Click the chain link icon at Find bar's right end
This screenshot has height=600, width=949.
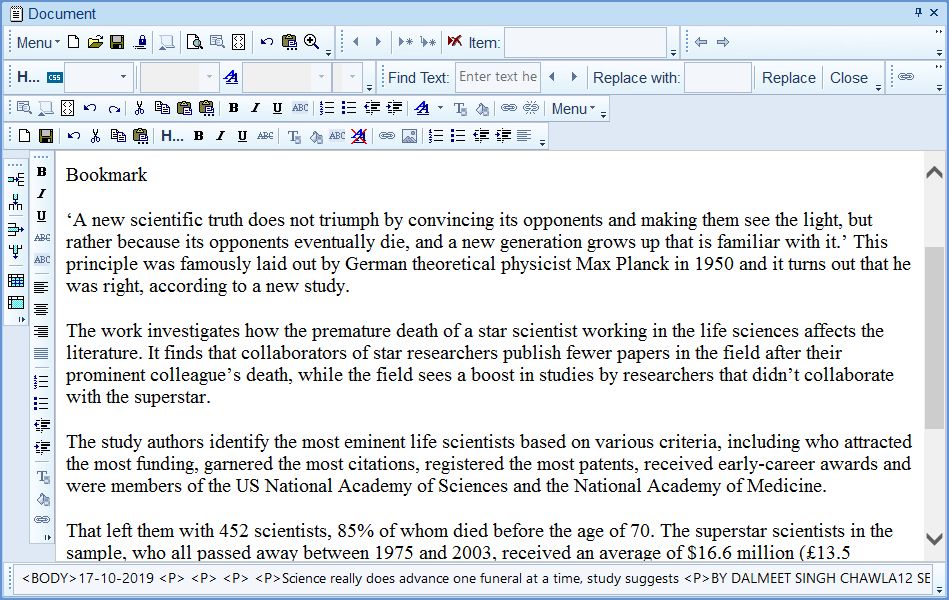906,77
